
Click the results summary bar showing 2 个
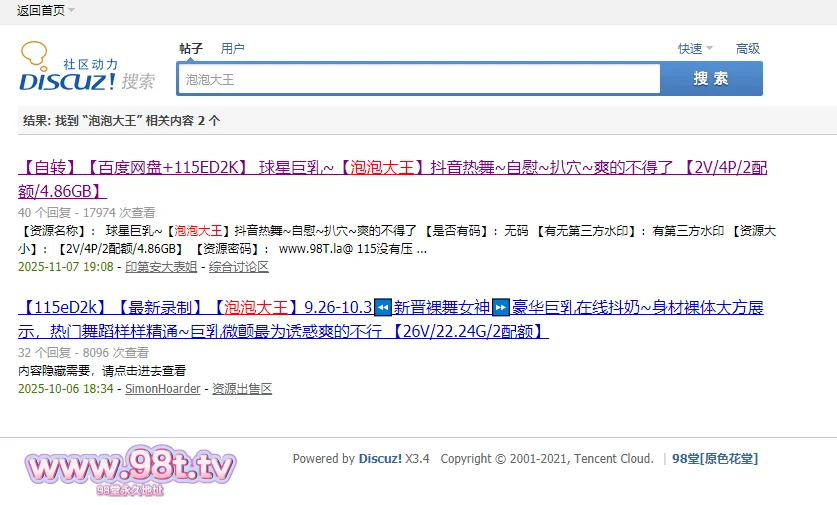point(122,121)
